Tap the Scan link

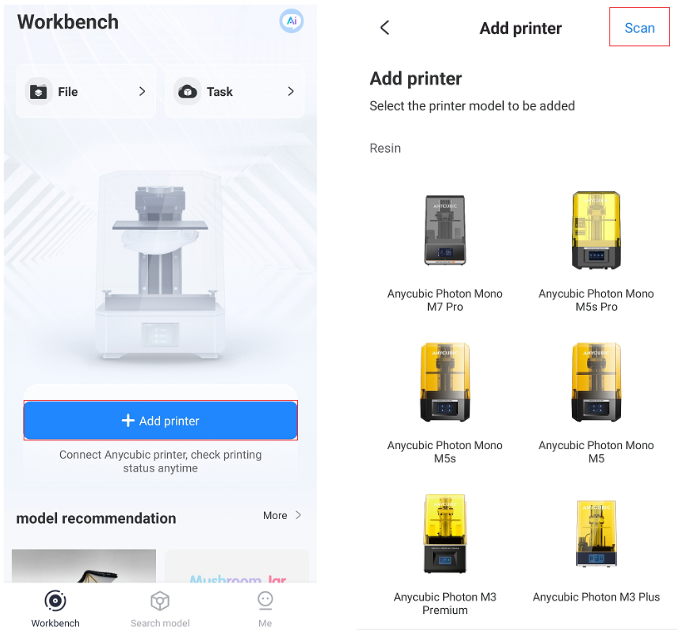click(639, 28)
